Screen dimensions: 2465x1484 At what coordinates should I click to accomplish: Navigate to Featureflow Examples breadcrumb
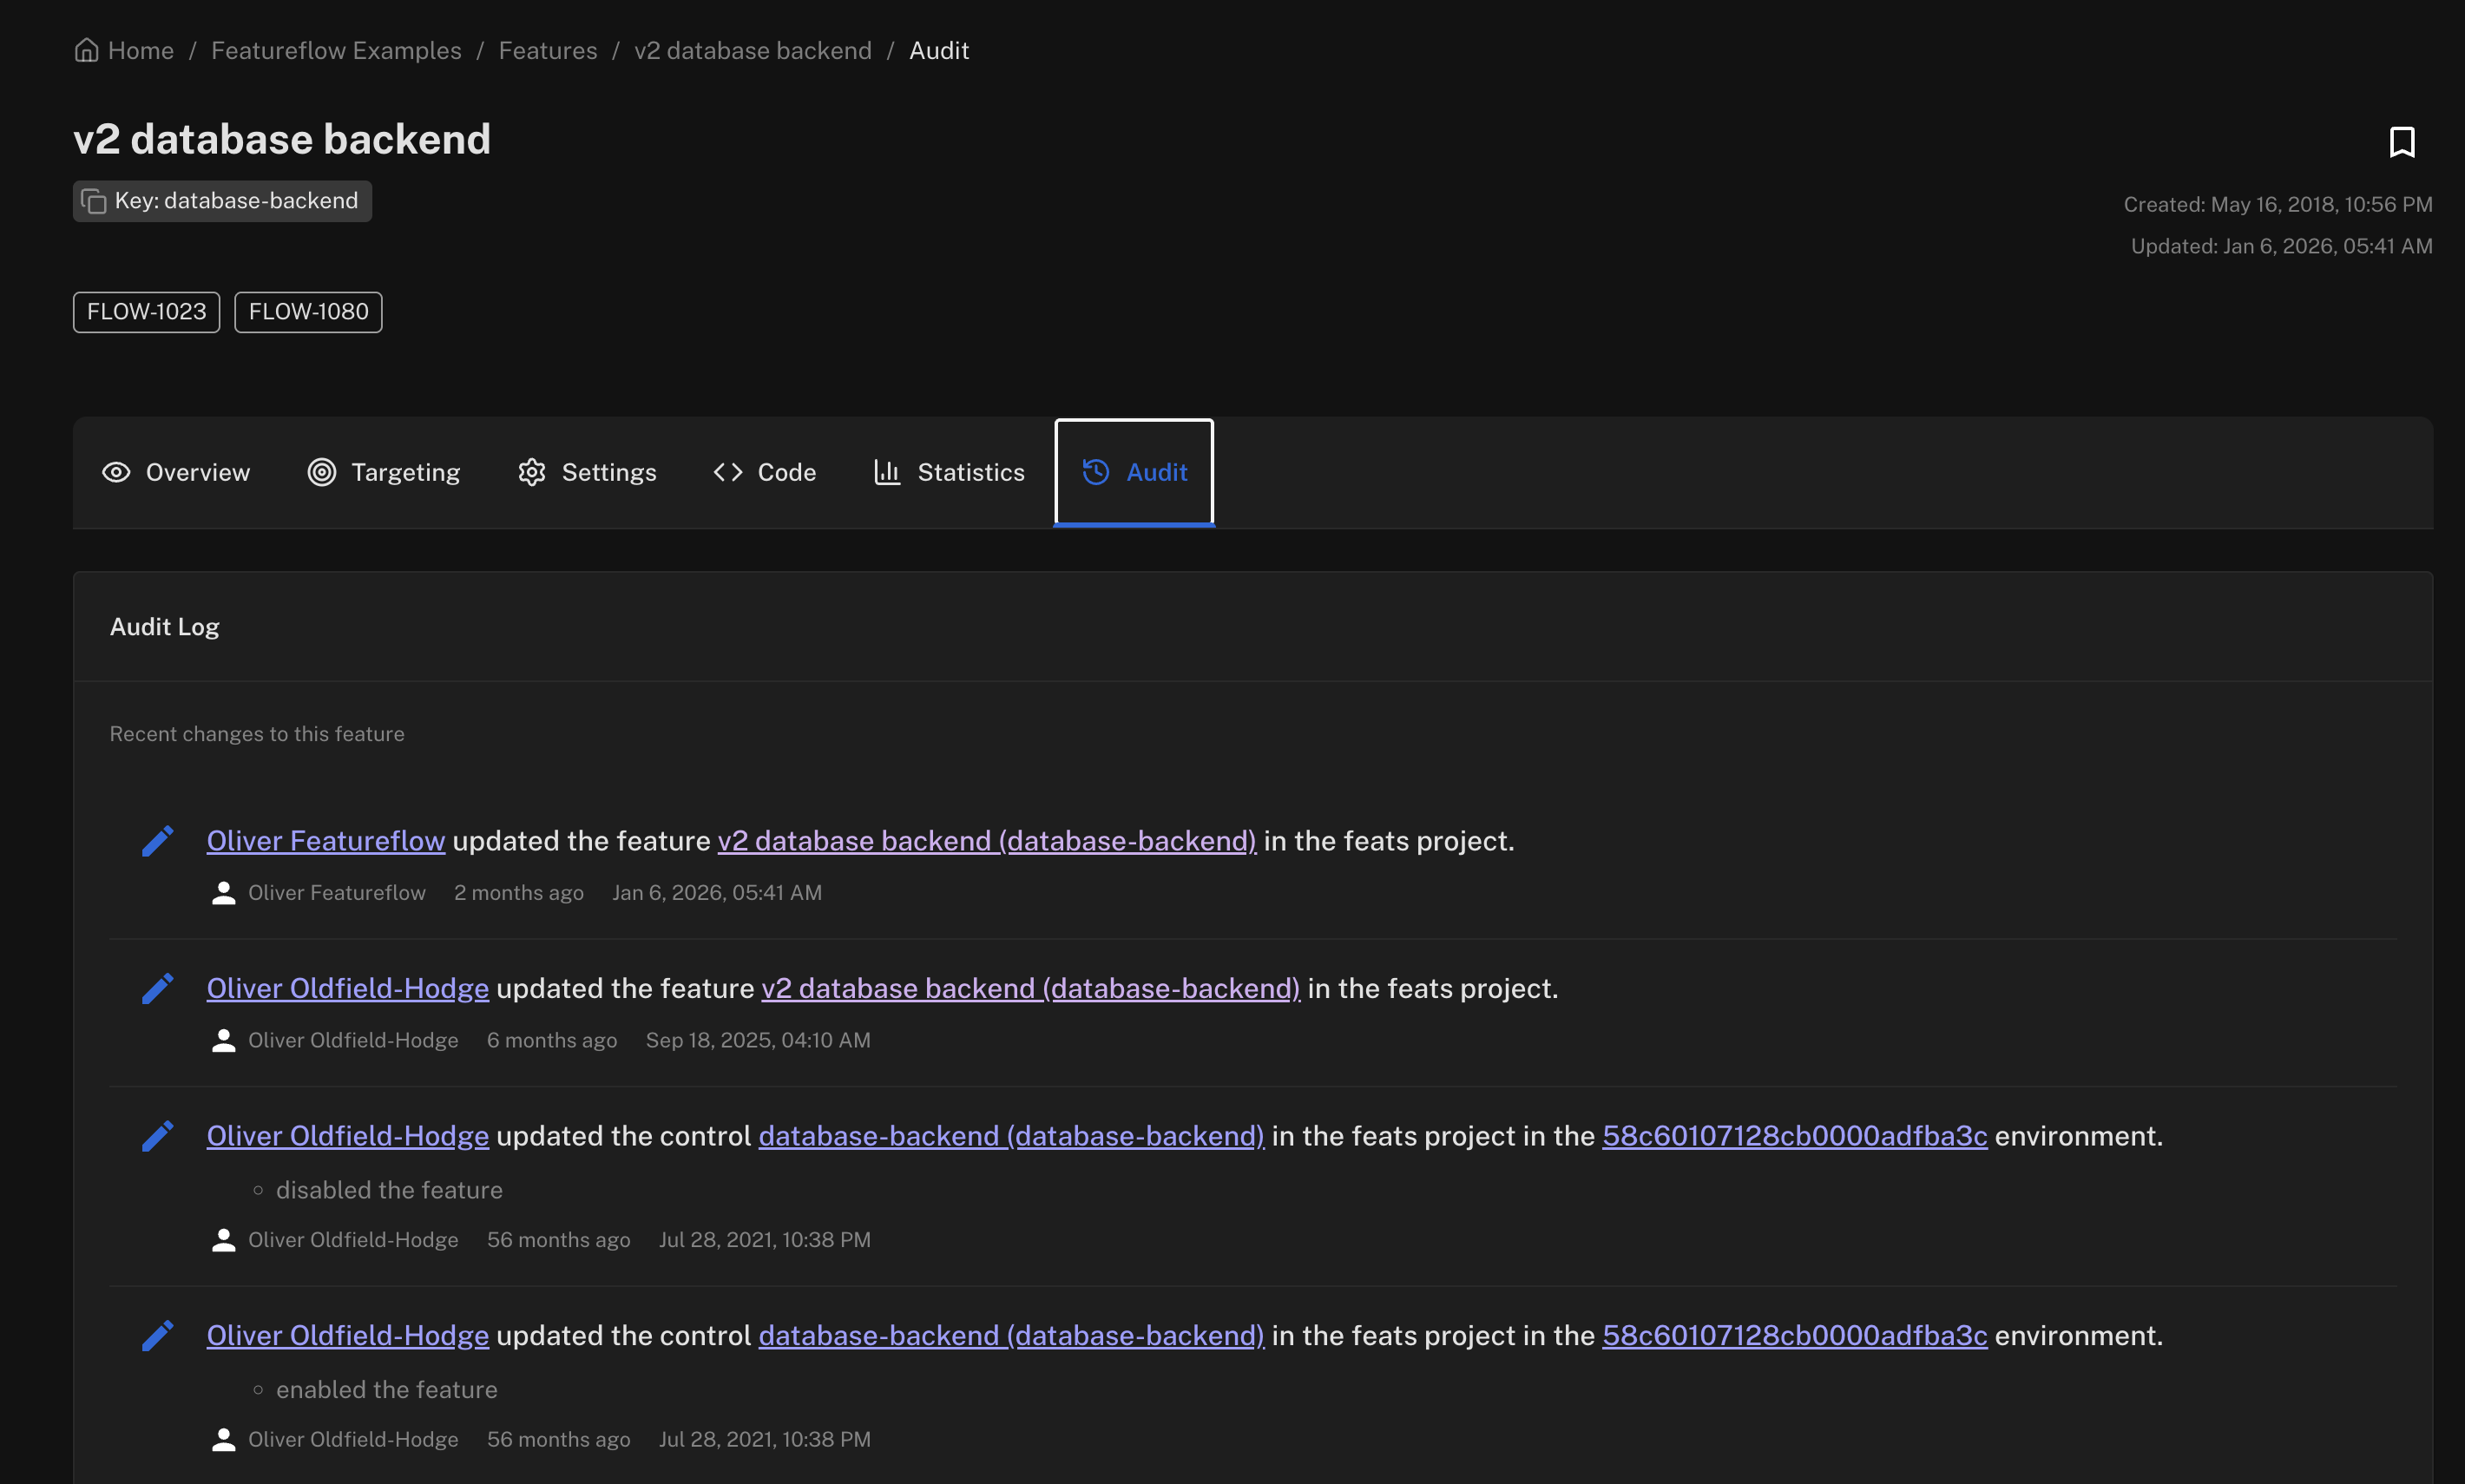[336, 50]
